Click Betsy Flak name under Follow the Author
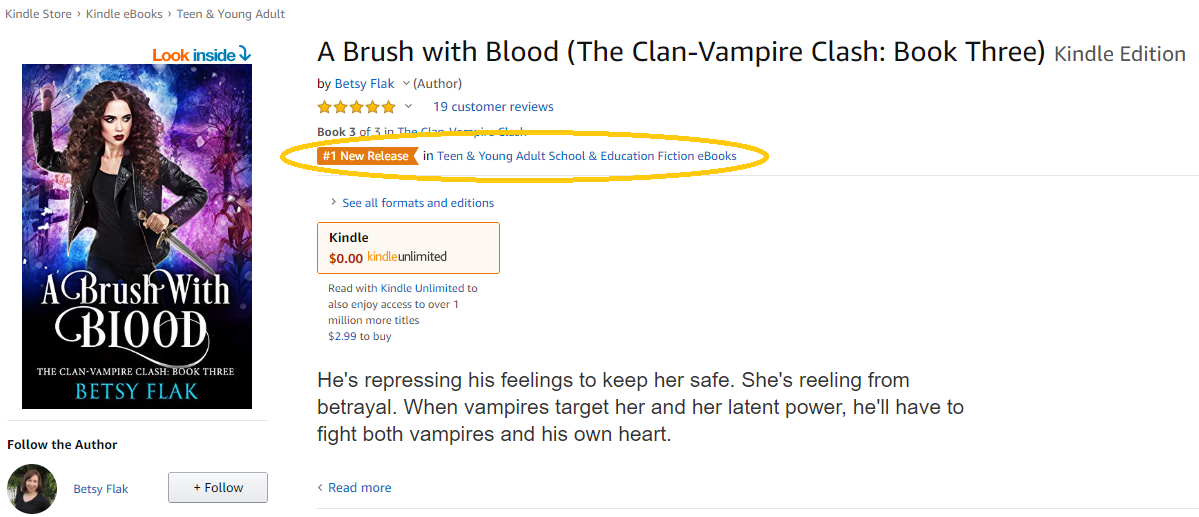1199x517 pixels. 101,489
